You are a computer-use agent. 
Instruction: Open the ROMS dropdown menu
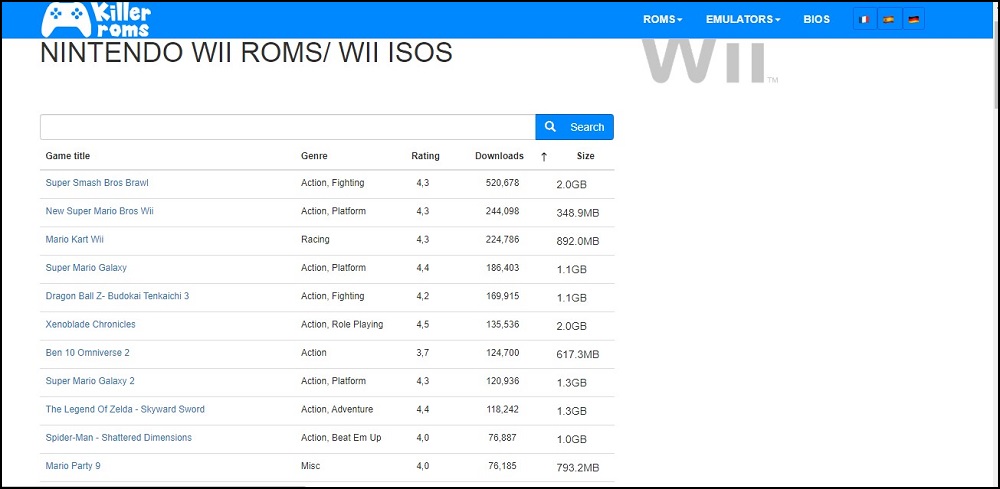(663, 19)
